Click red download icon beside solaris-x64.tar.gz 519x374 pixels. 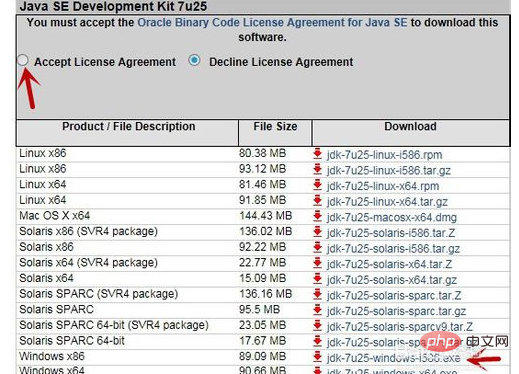tap(317, 279)
